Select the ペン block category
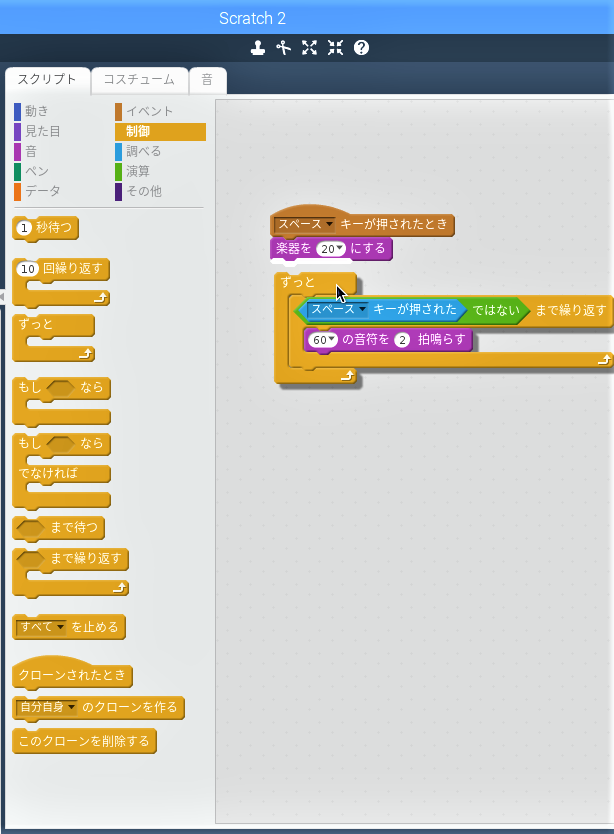Image resolution: width=614 pixels, height=834 pixels. point(37,171)
